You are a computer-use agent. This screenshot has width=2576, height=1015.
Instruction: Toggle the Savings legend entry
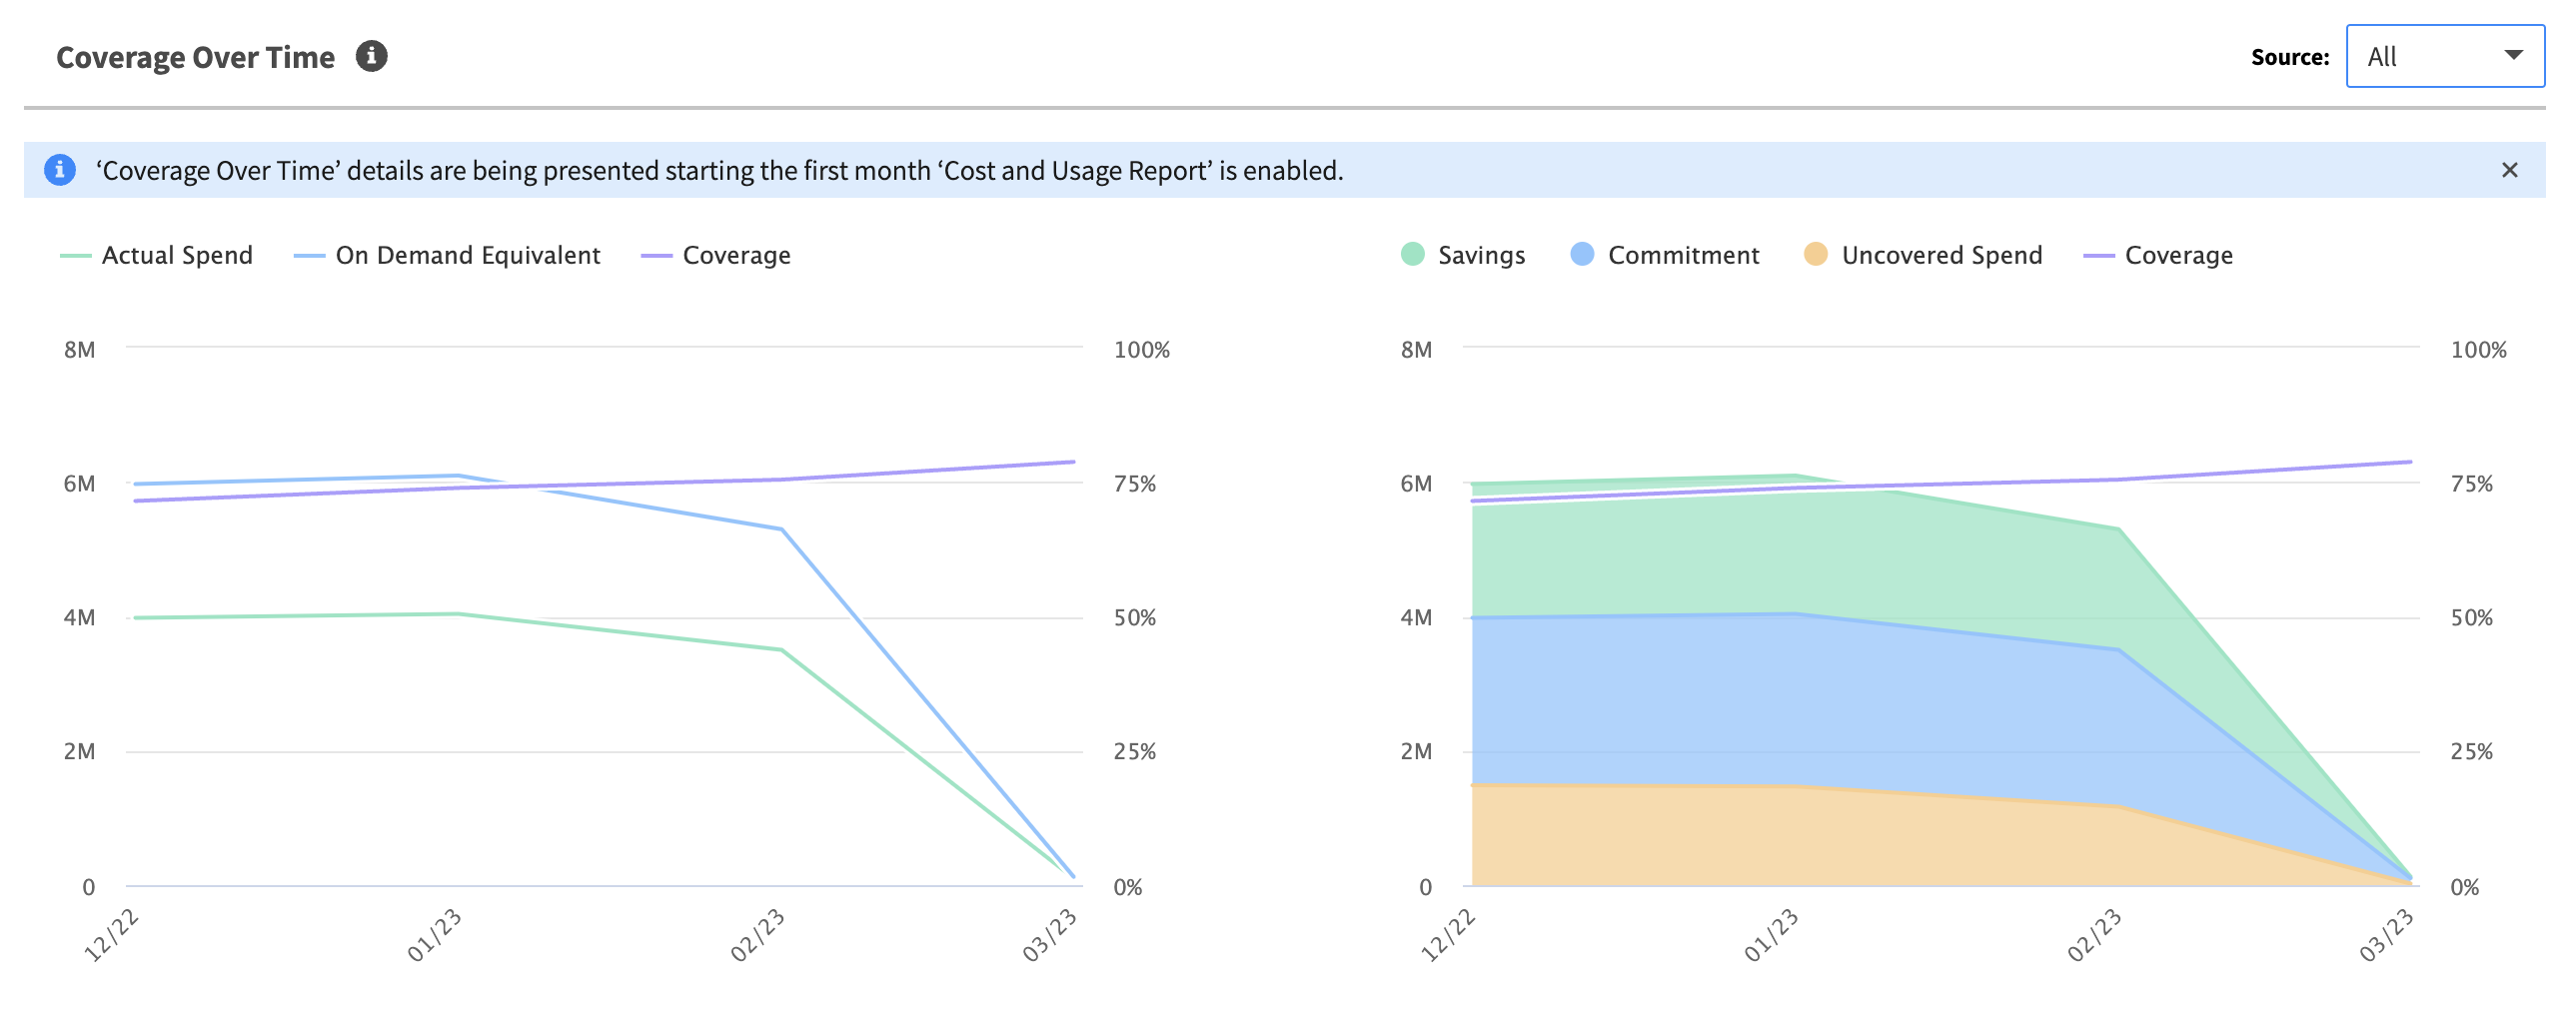coord(1480,256)
